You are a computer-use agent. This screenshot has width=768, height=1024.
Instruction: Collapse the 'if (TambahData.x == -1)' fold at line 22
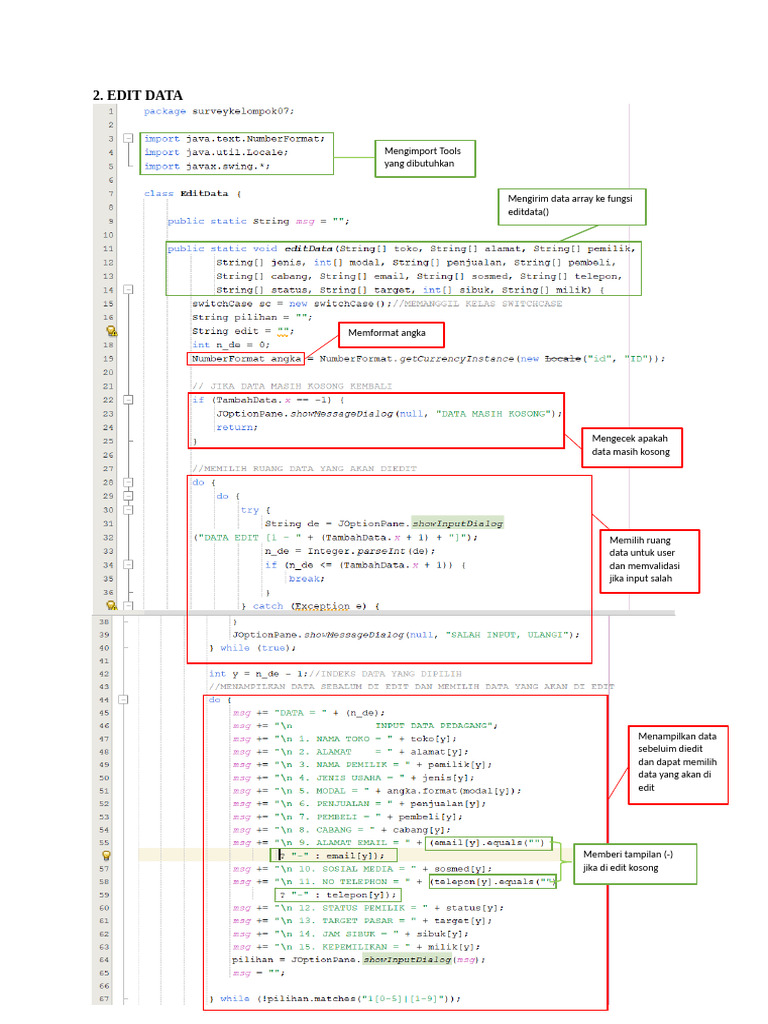coord(129,400)
